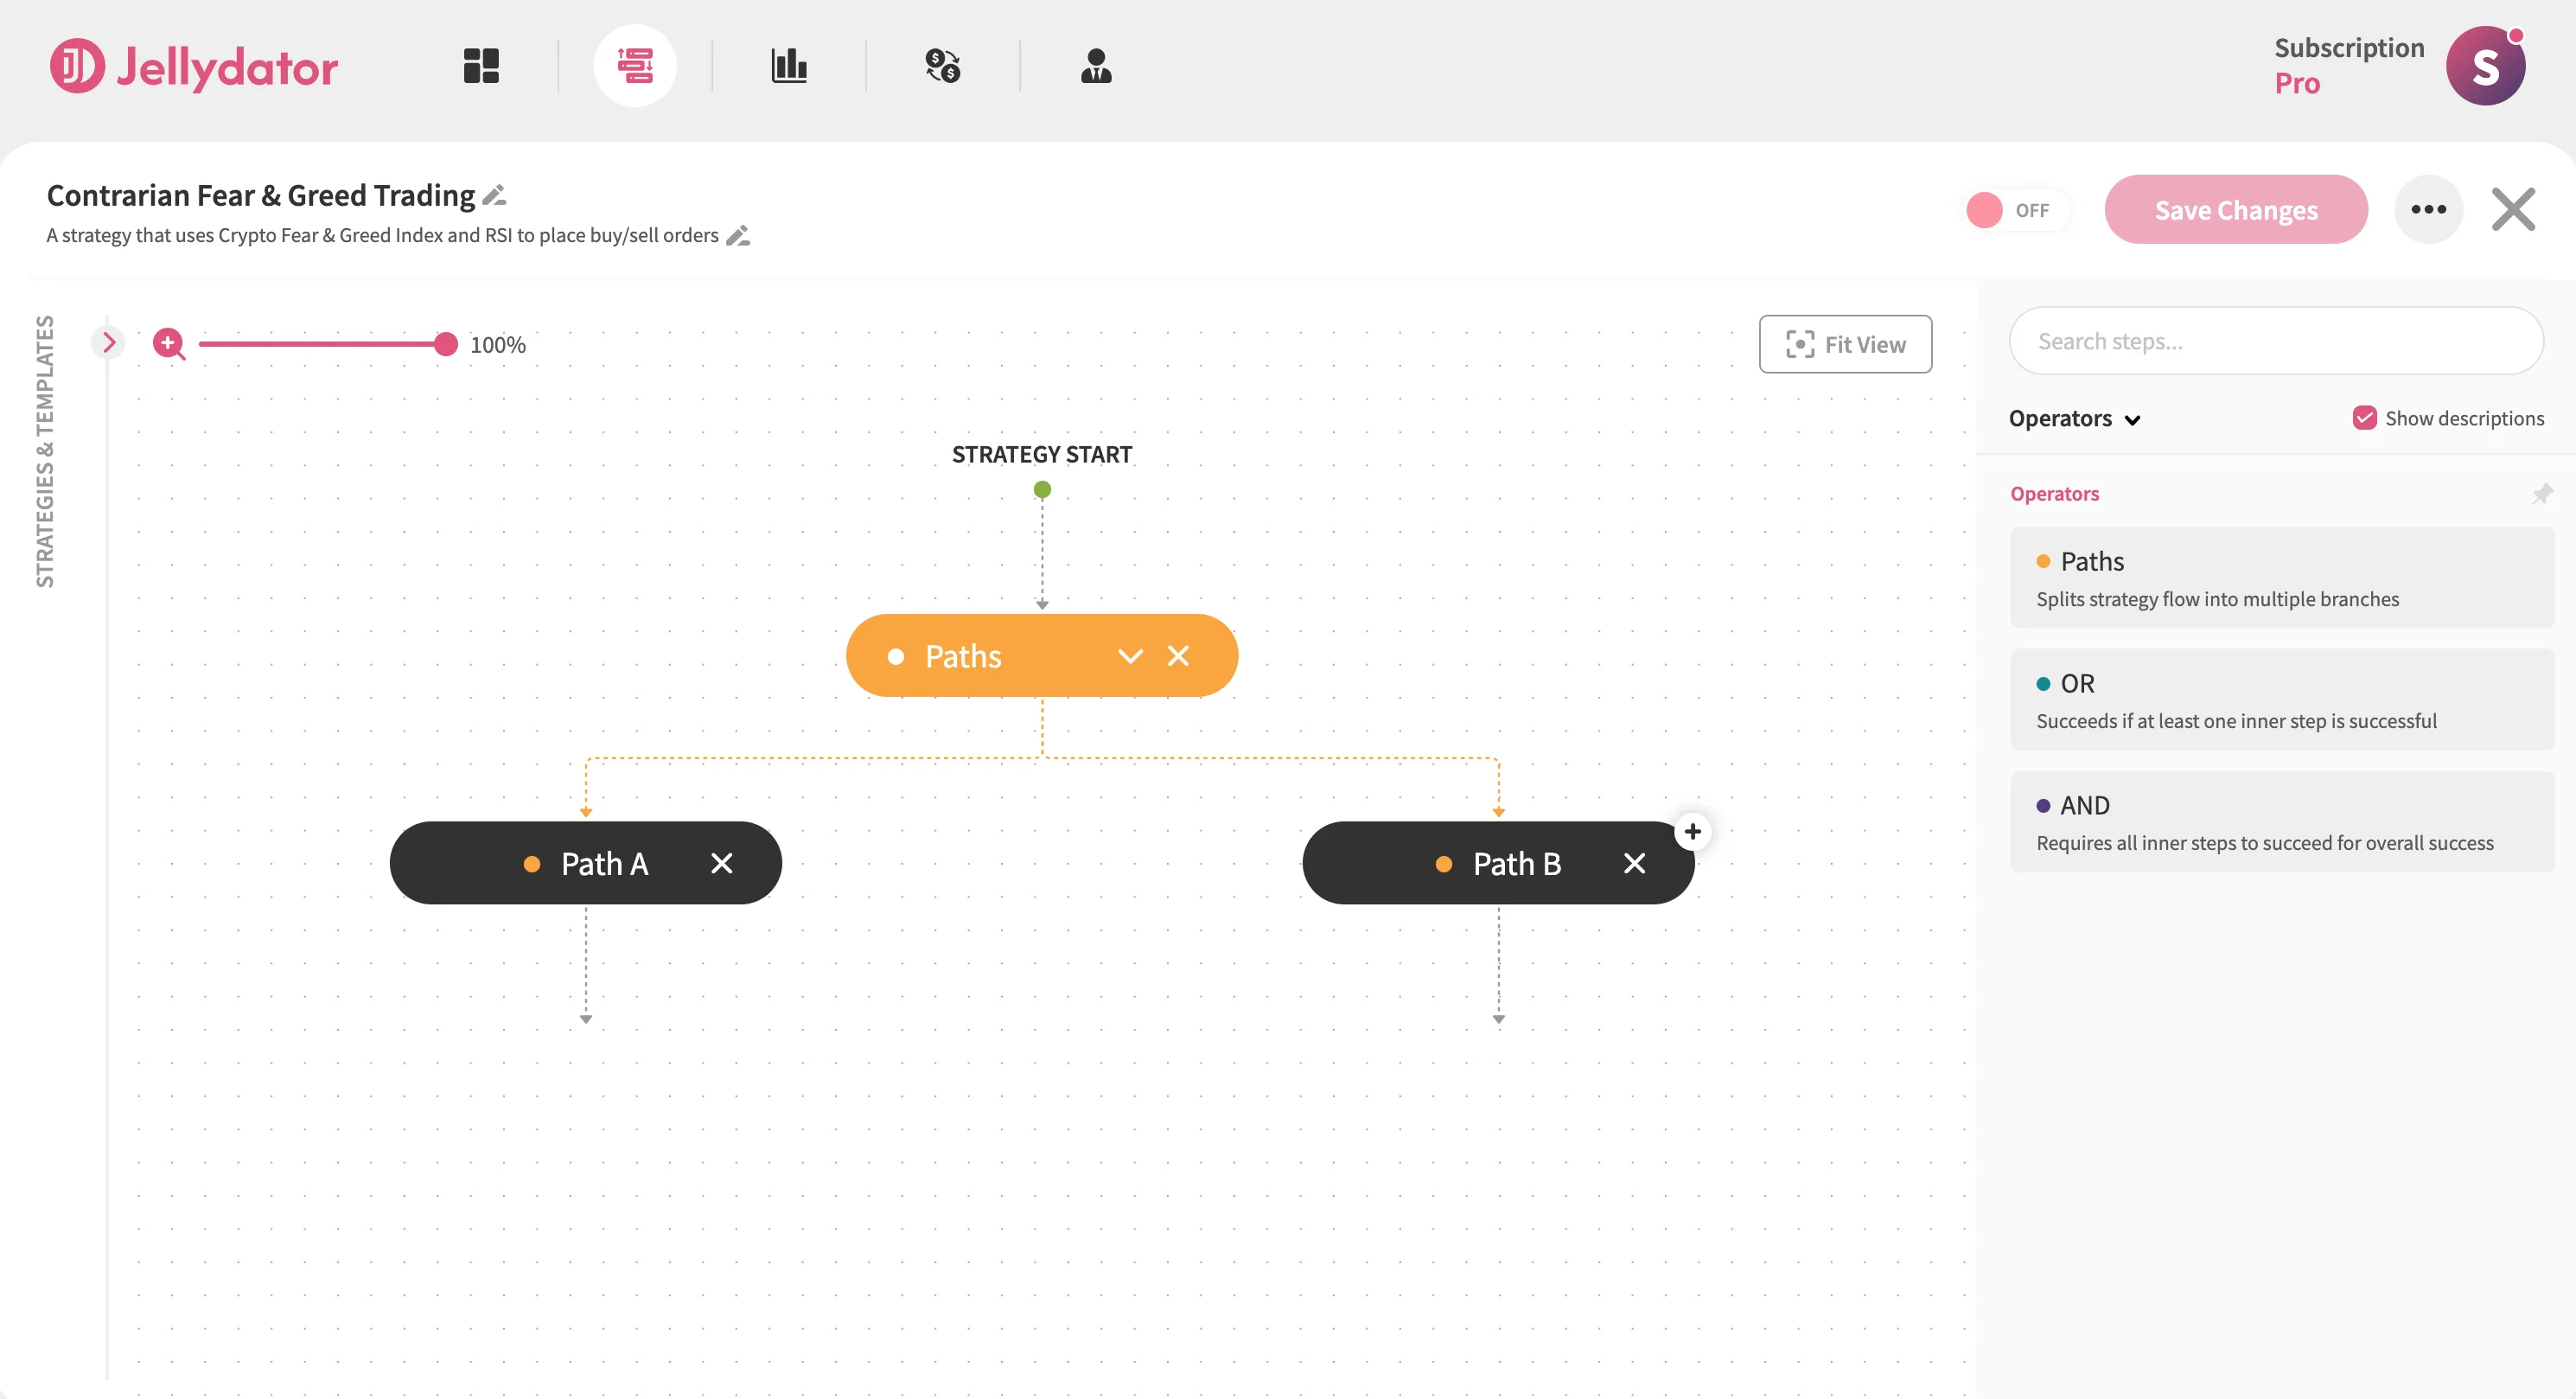Click the green Strategy Start dot

pos(1042,490)
